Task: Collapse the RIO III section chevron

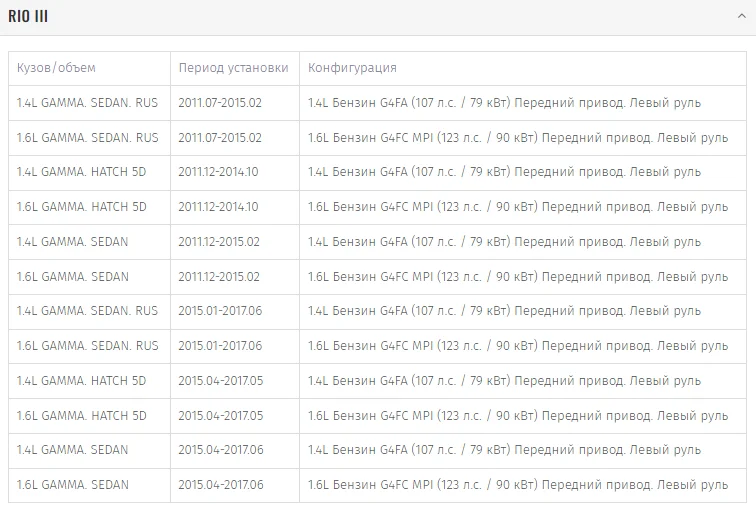Action: tap(740, 16)
